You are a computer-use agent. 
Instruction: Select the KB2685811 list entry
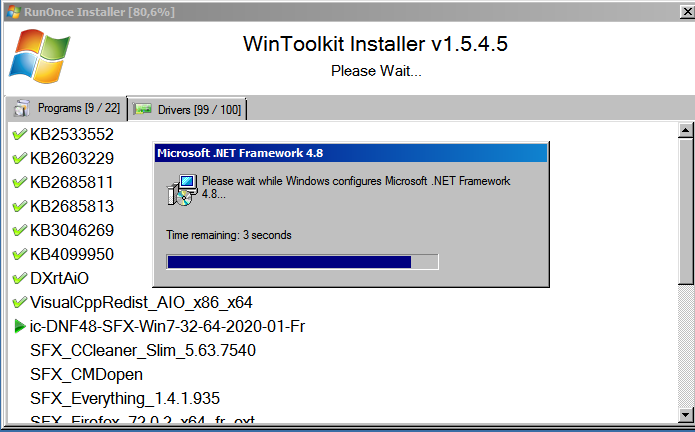(x=72, y=182)
